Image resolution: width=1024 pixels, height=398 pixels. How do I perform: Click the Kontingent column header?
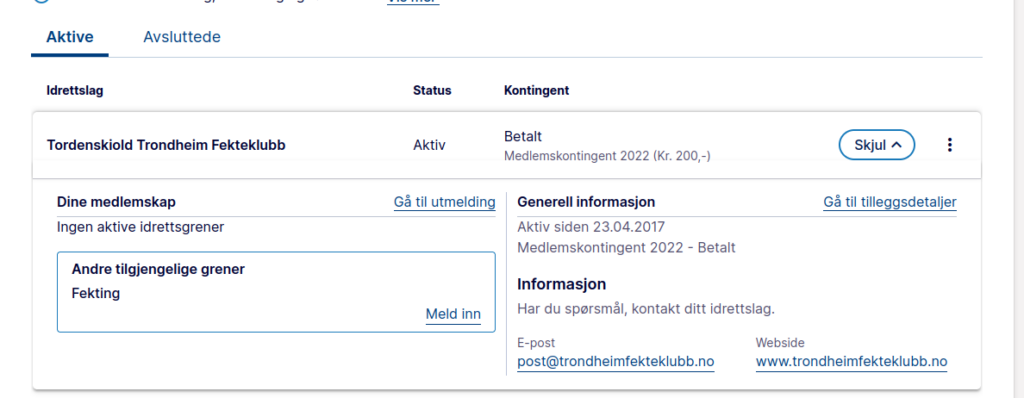pyautogui.click(x=536, y=91)
